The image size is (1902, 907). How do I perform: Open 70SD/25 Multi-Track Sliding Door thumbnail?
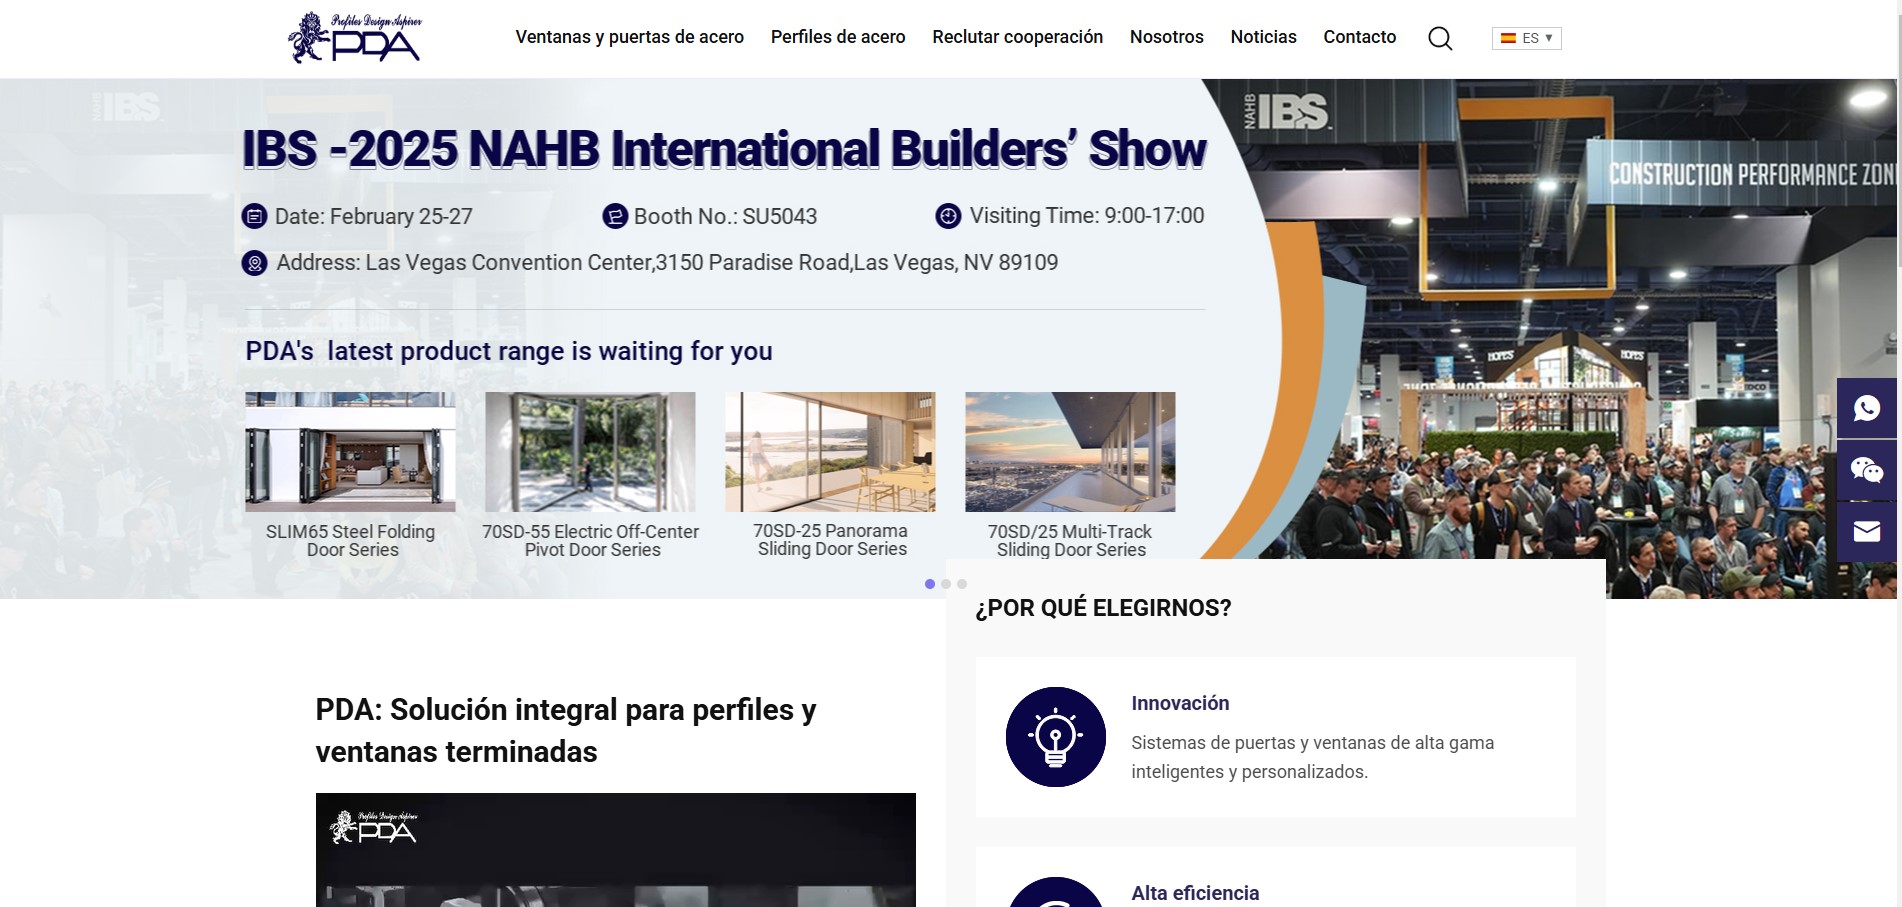click(x=1070, y=452)
